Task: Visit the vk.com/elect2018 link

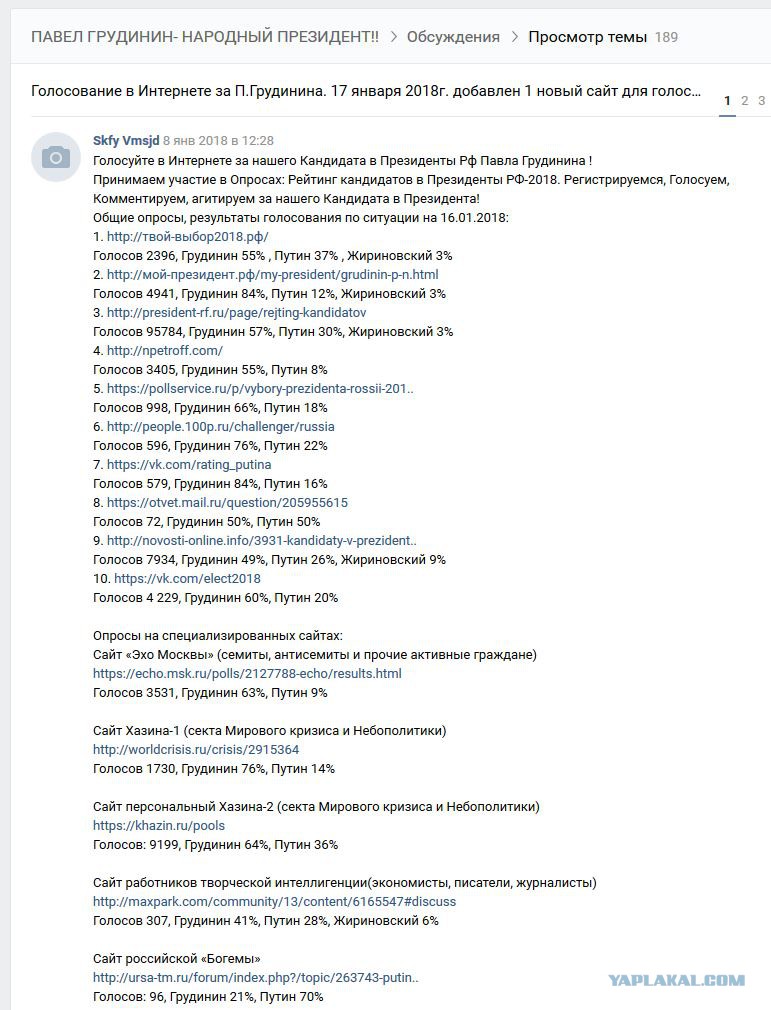Action: (187, 578)
